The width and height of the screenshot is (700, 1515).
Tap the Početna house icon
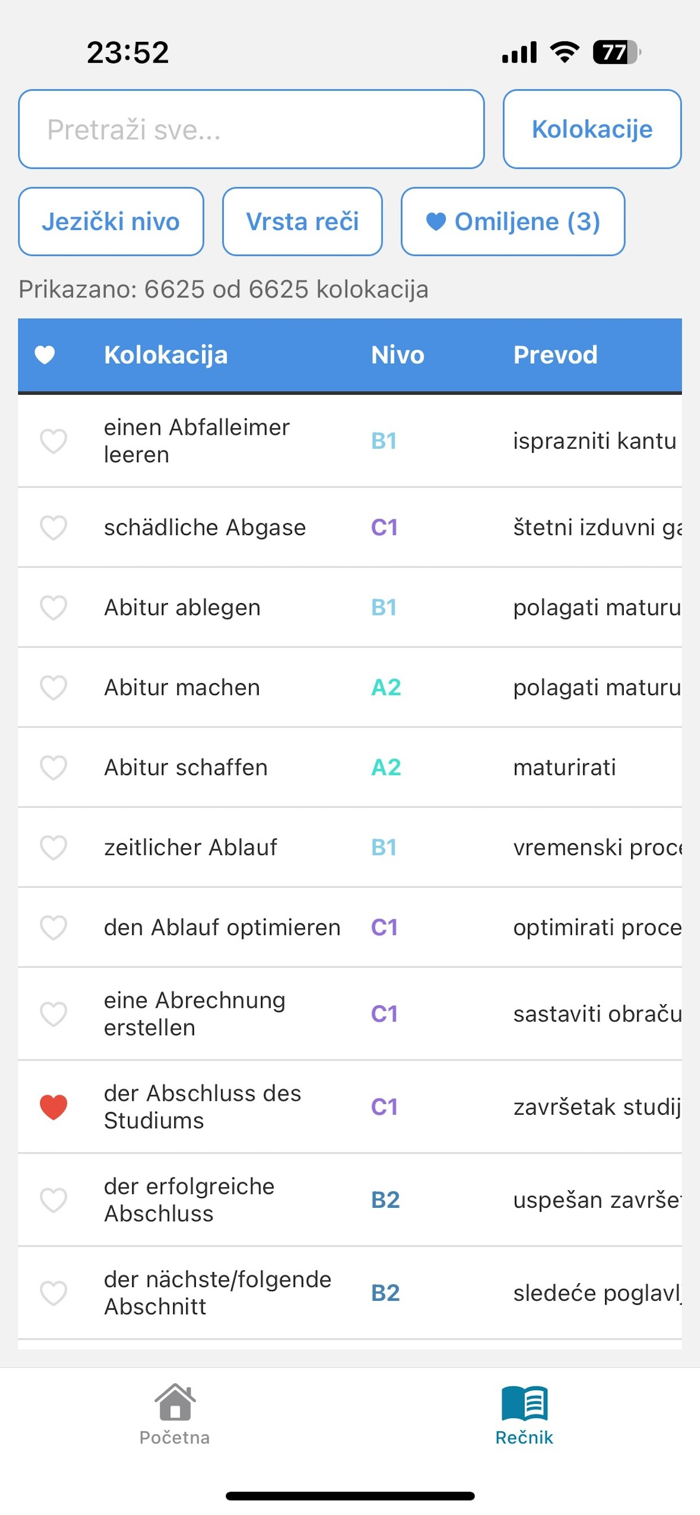(x=174, y=1402)
